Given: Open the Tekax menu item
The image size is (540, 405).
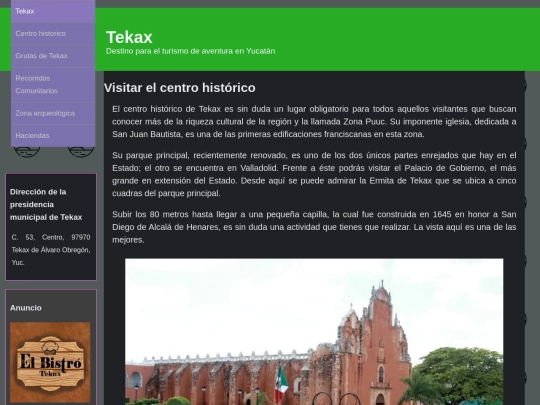Looking at the screenshot, I should (53, 11).
